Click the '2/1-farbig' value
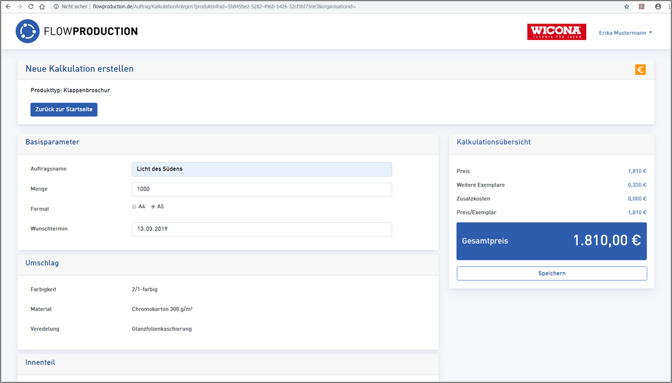The image size is (672, 383). coord(144,290)
